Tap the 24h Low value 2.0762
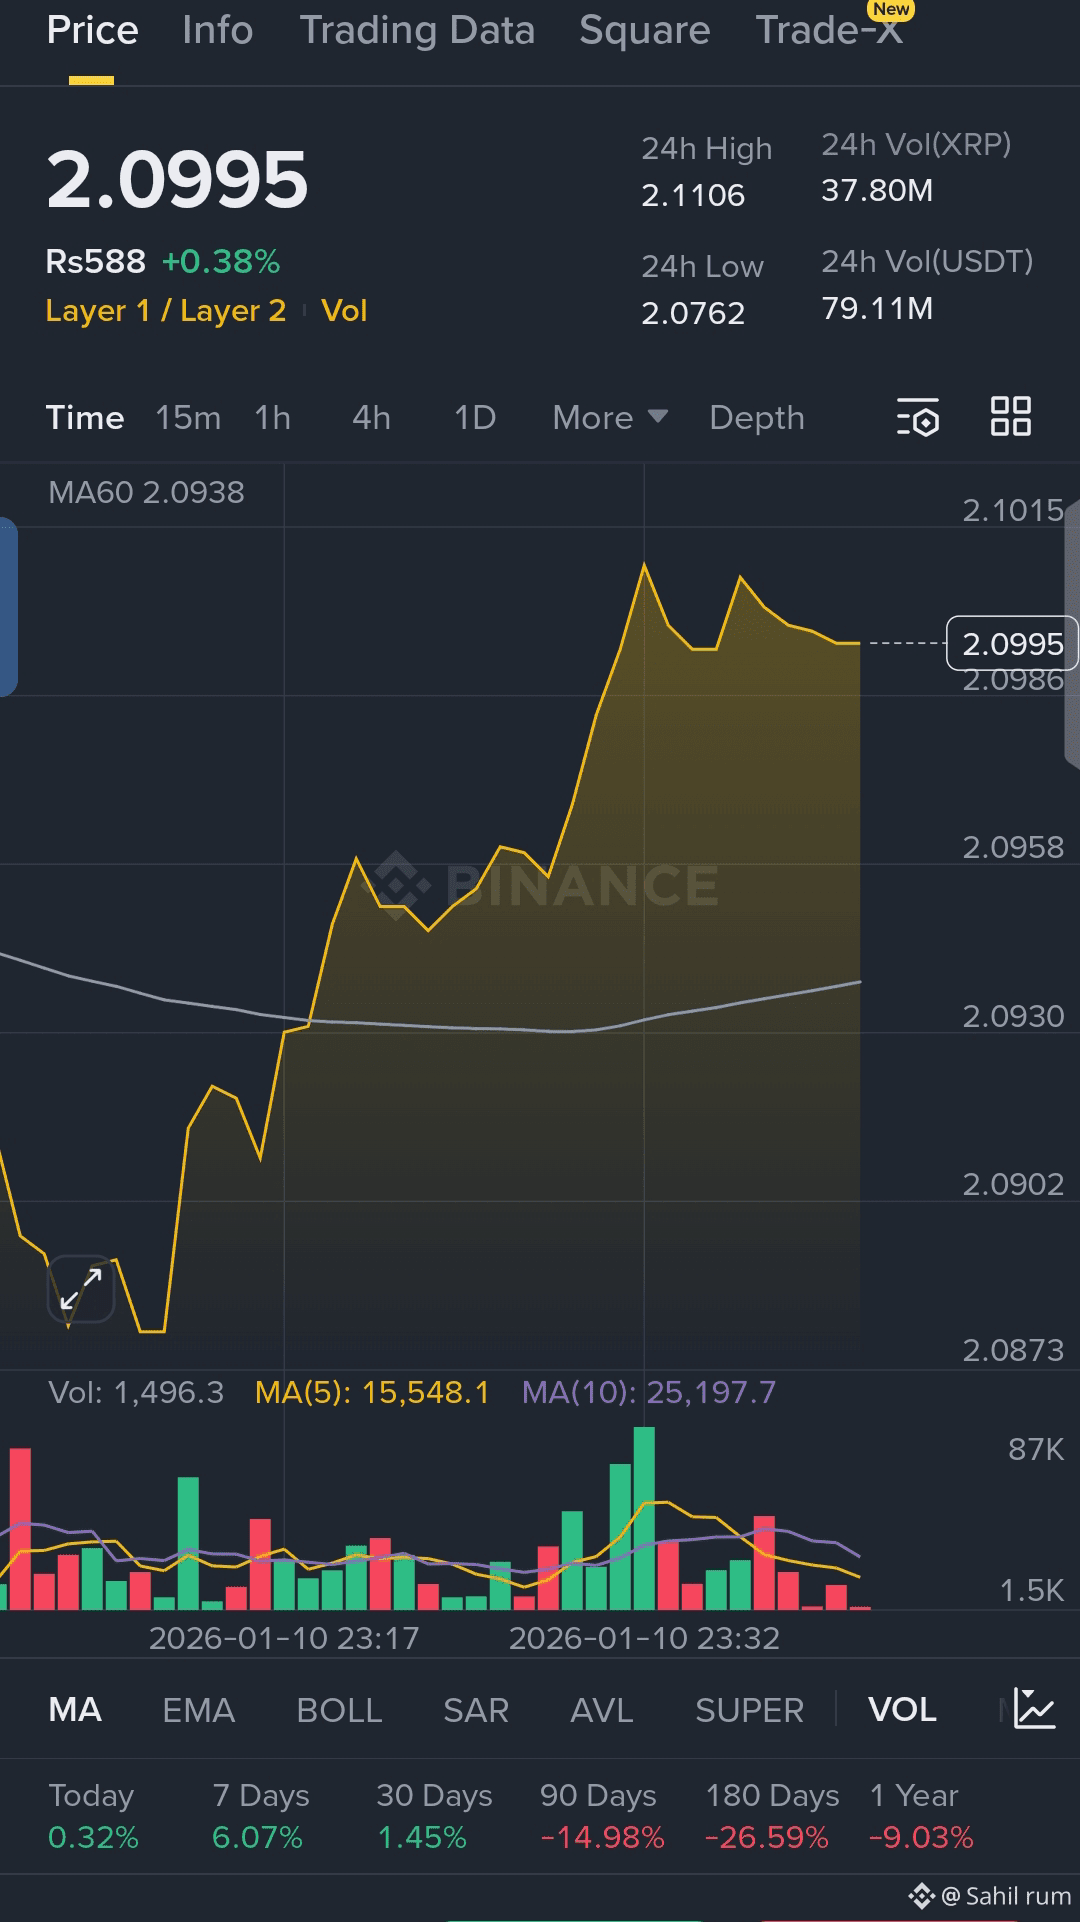This screenshot has height=1922, width=1080. pyautogui.click(x=693, y=313)
